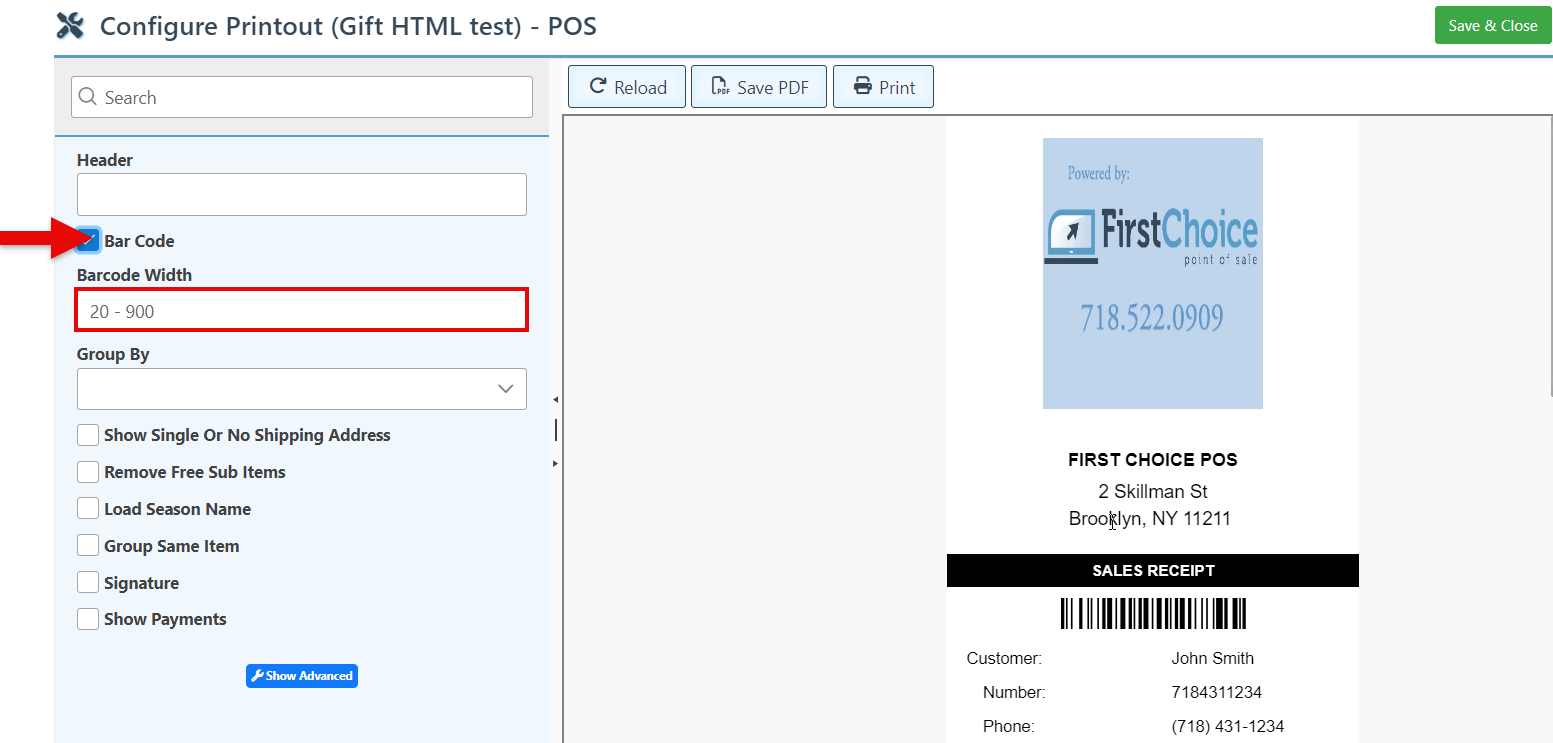Image resolution: width=1553 pixels, height=743 pixels.
Task: Reload the printout preview
Action: tap(627, 87)
